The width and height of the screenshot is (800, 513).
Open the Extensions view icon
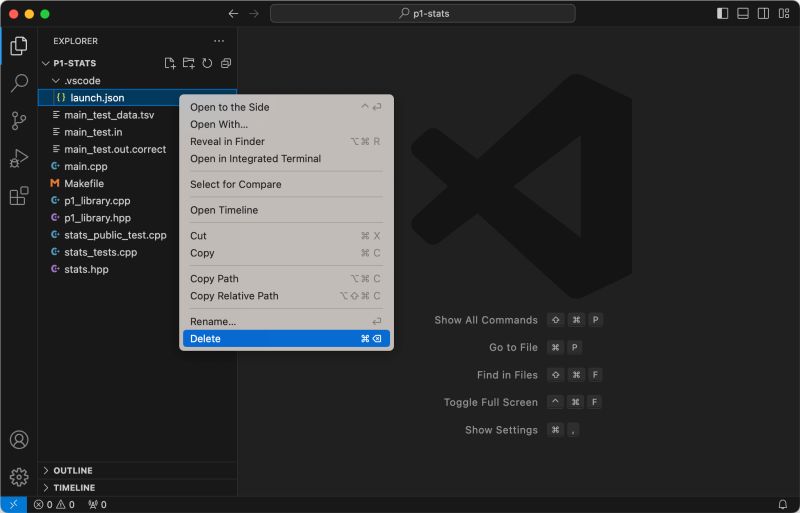pyautogui.click(x=19, y=196)
